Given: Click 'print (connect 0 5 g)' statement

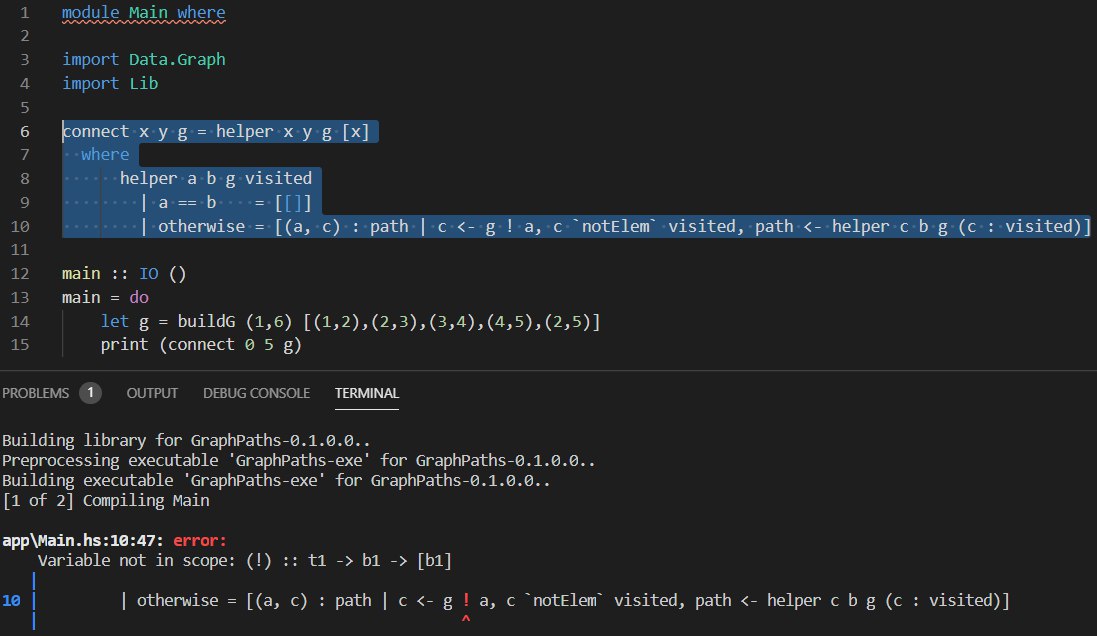Looking at the screenshot, I should point(200,345).
